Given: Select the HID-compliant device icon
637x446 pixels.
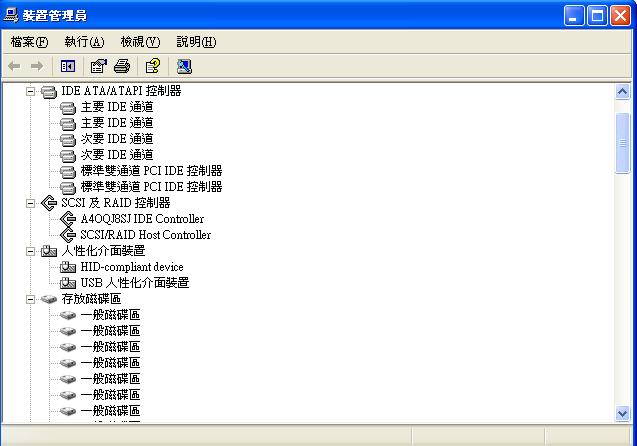Looking at the screenshot, I should click(x=68, y=267).
